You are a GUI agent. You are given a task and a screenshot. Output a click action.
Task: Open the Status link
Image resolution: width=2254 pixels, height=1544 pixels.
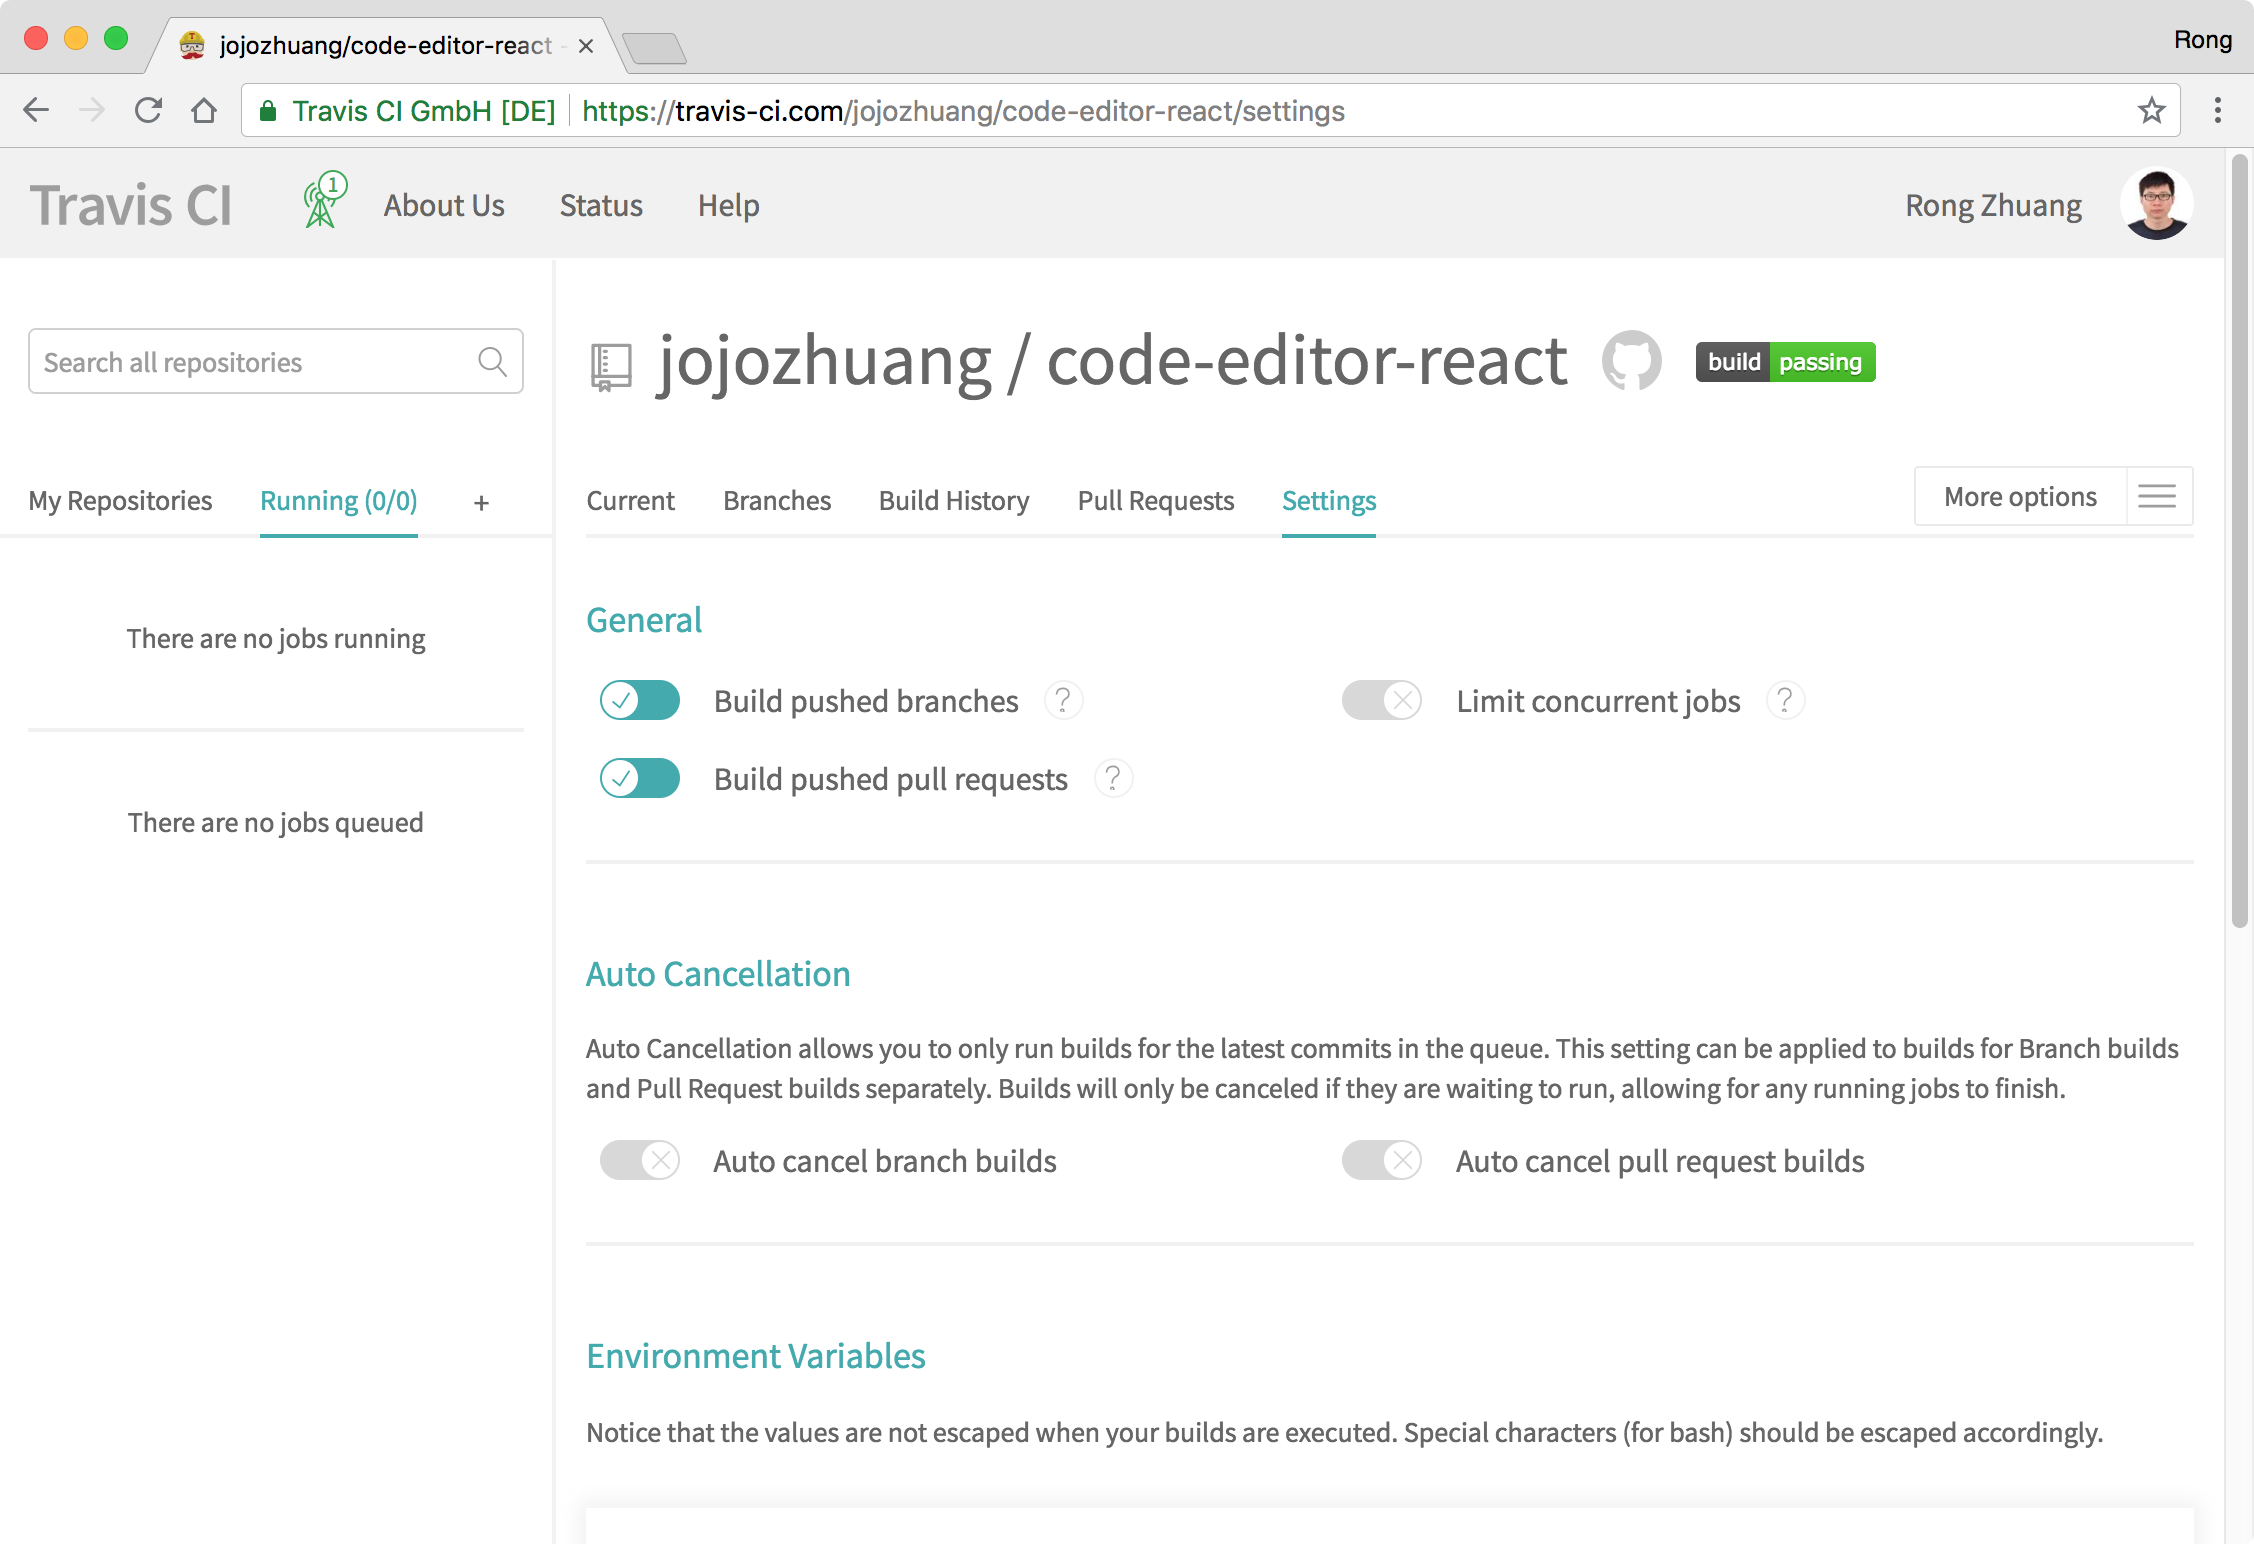click(601, 205)
